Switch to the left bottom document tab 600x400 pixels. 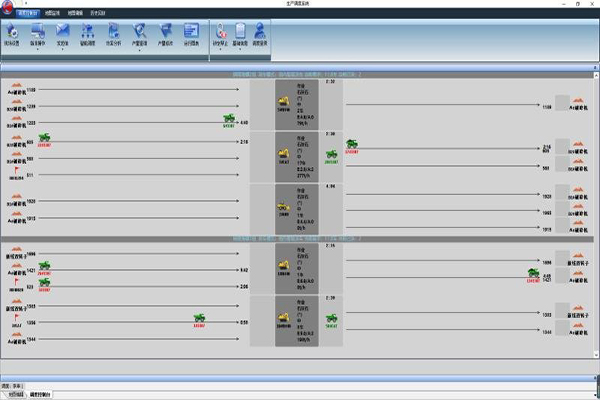point(16,394)
